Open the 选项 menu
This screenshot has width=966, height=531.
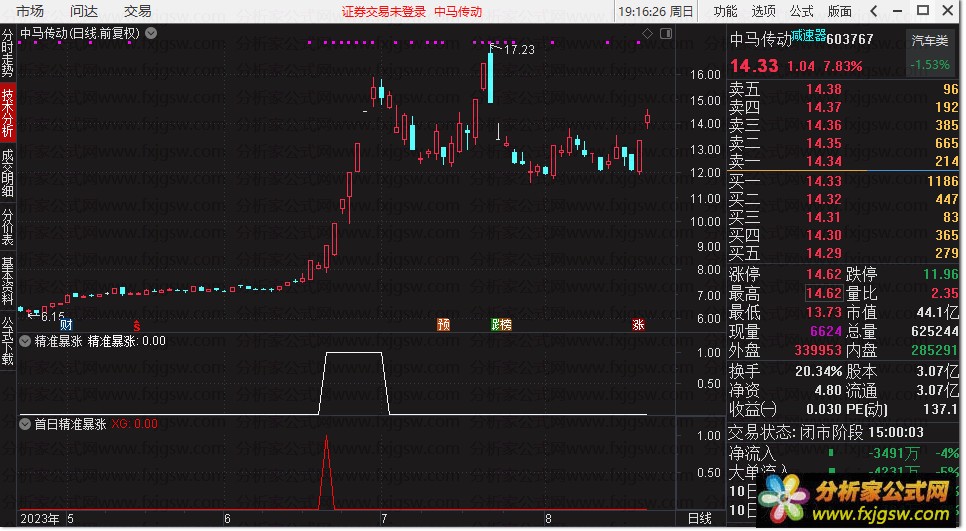pos(763,11)
